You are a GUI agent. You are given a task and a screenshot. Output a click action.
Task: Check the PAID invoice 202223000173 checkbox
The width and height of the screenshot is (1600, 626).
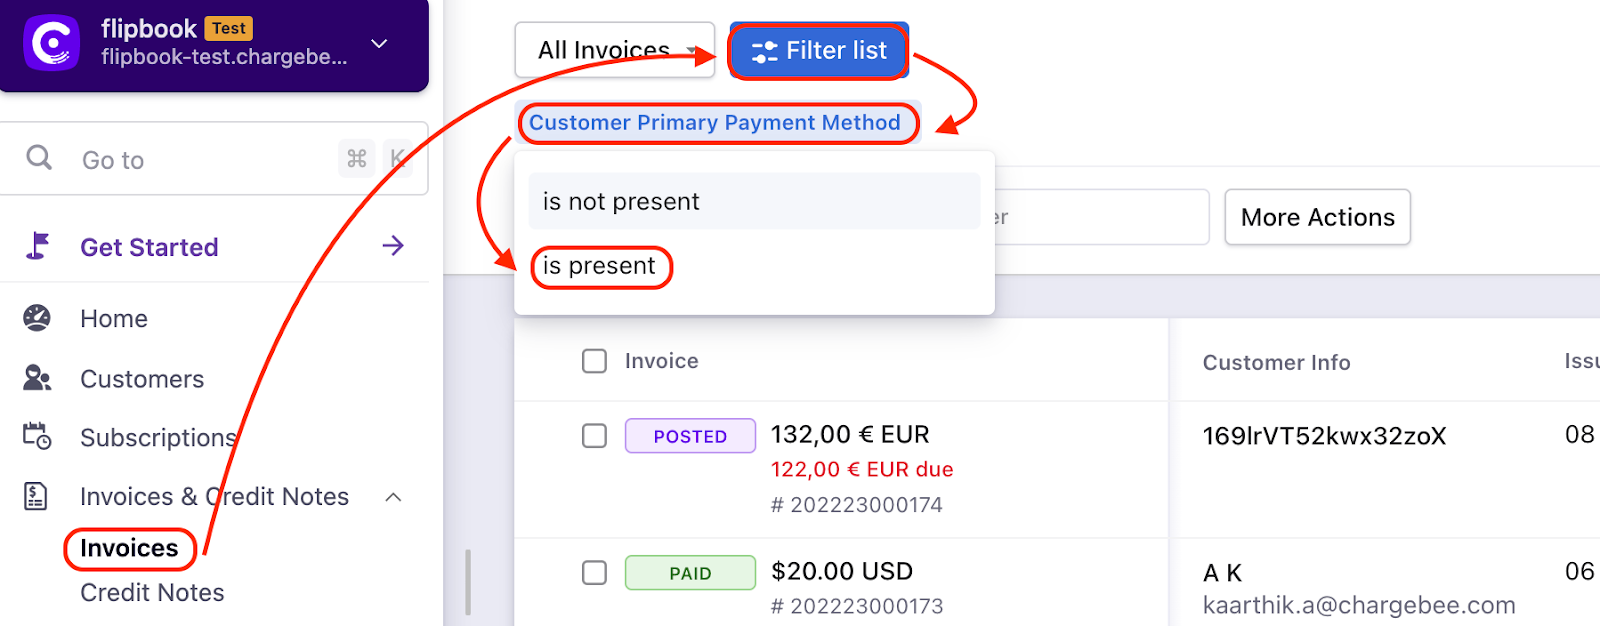click(594, 572)
